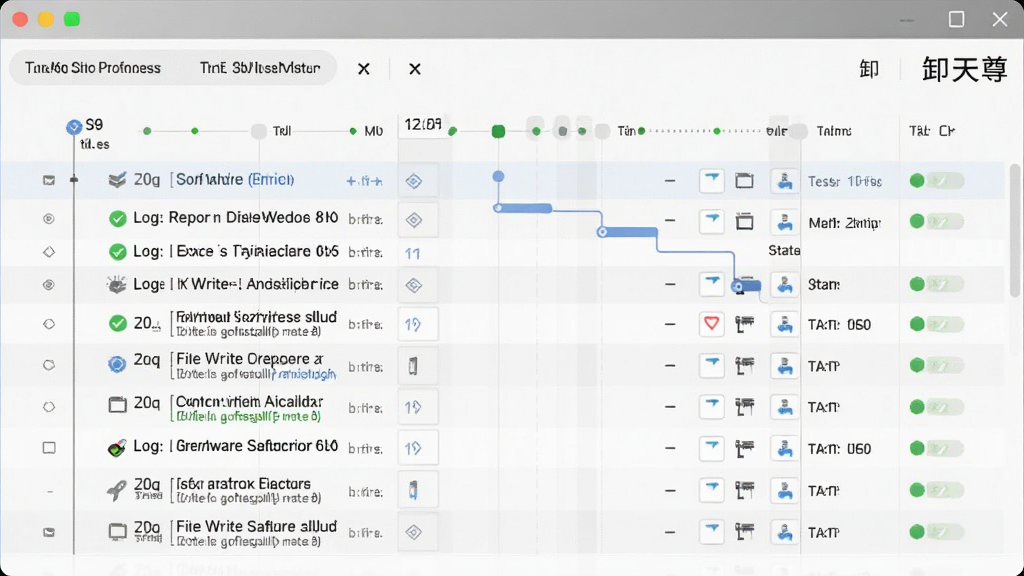
Task: Click green check icon beside Log: Exce's row
Action: 118,251
